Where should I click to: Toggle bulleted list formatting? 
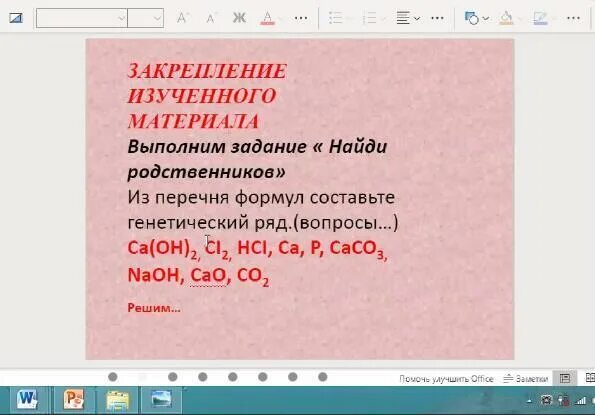click(335, 18)
